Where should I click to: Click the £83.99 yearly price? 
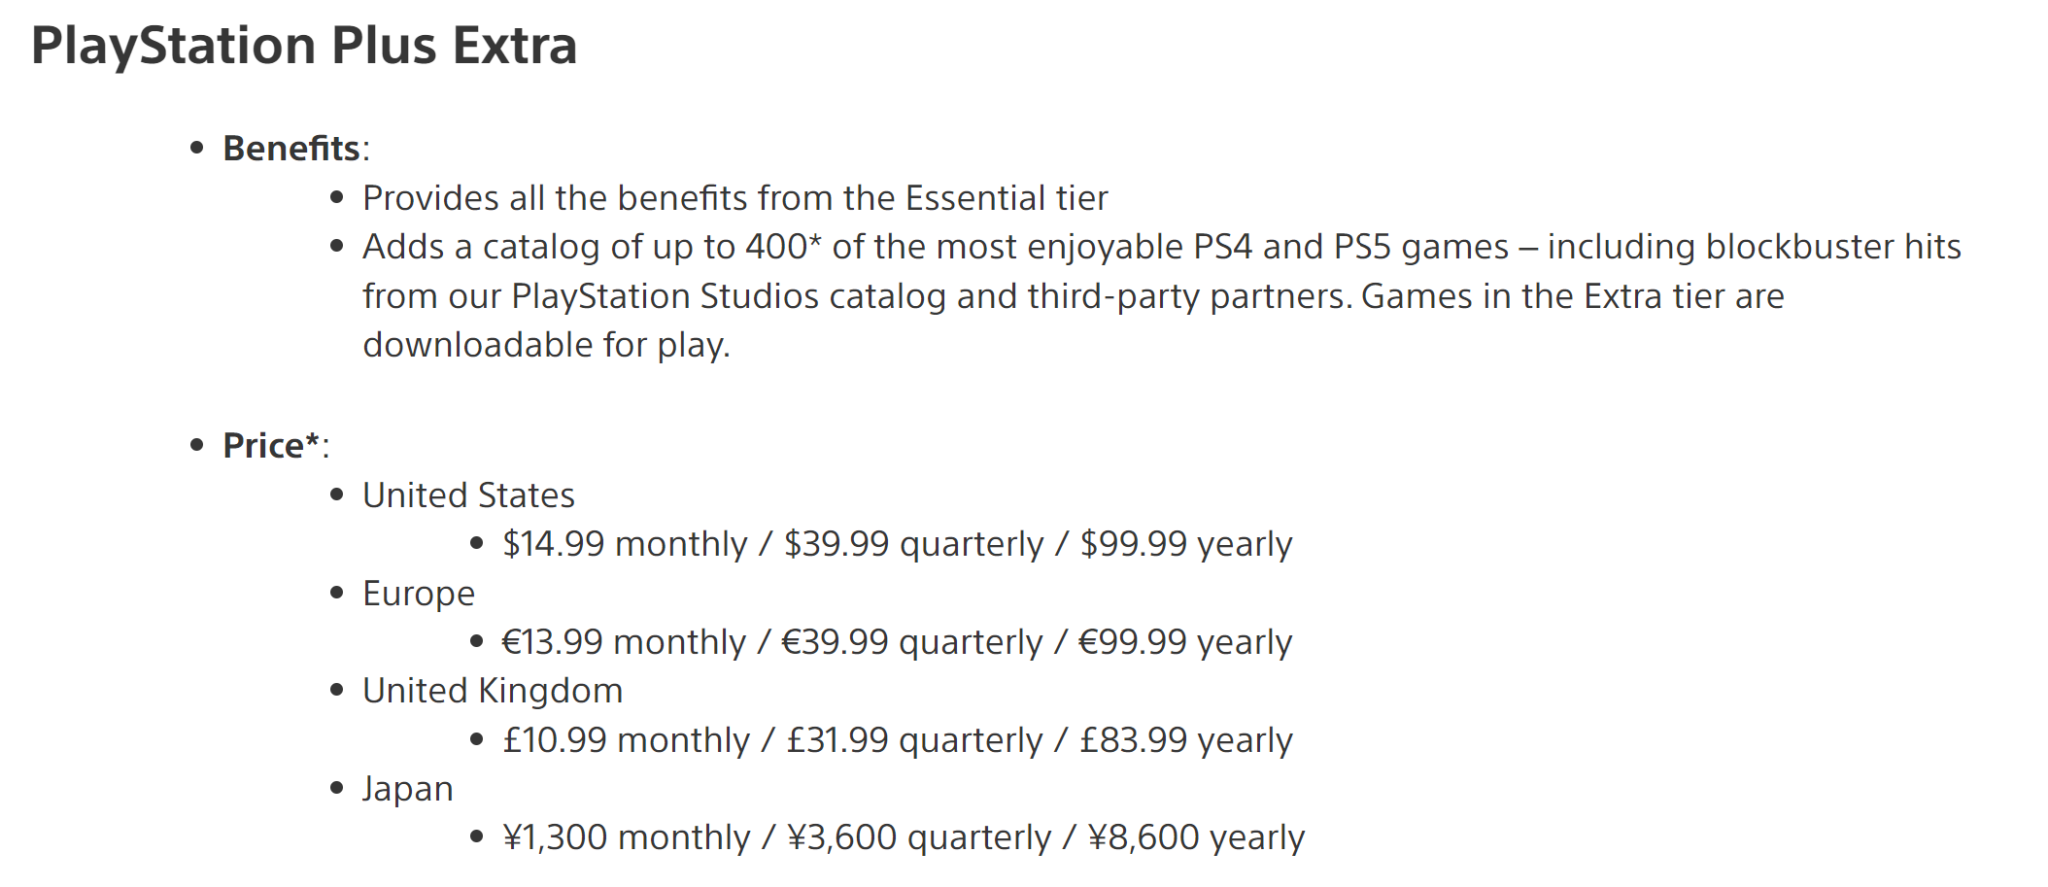[x=1186, y=740]
